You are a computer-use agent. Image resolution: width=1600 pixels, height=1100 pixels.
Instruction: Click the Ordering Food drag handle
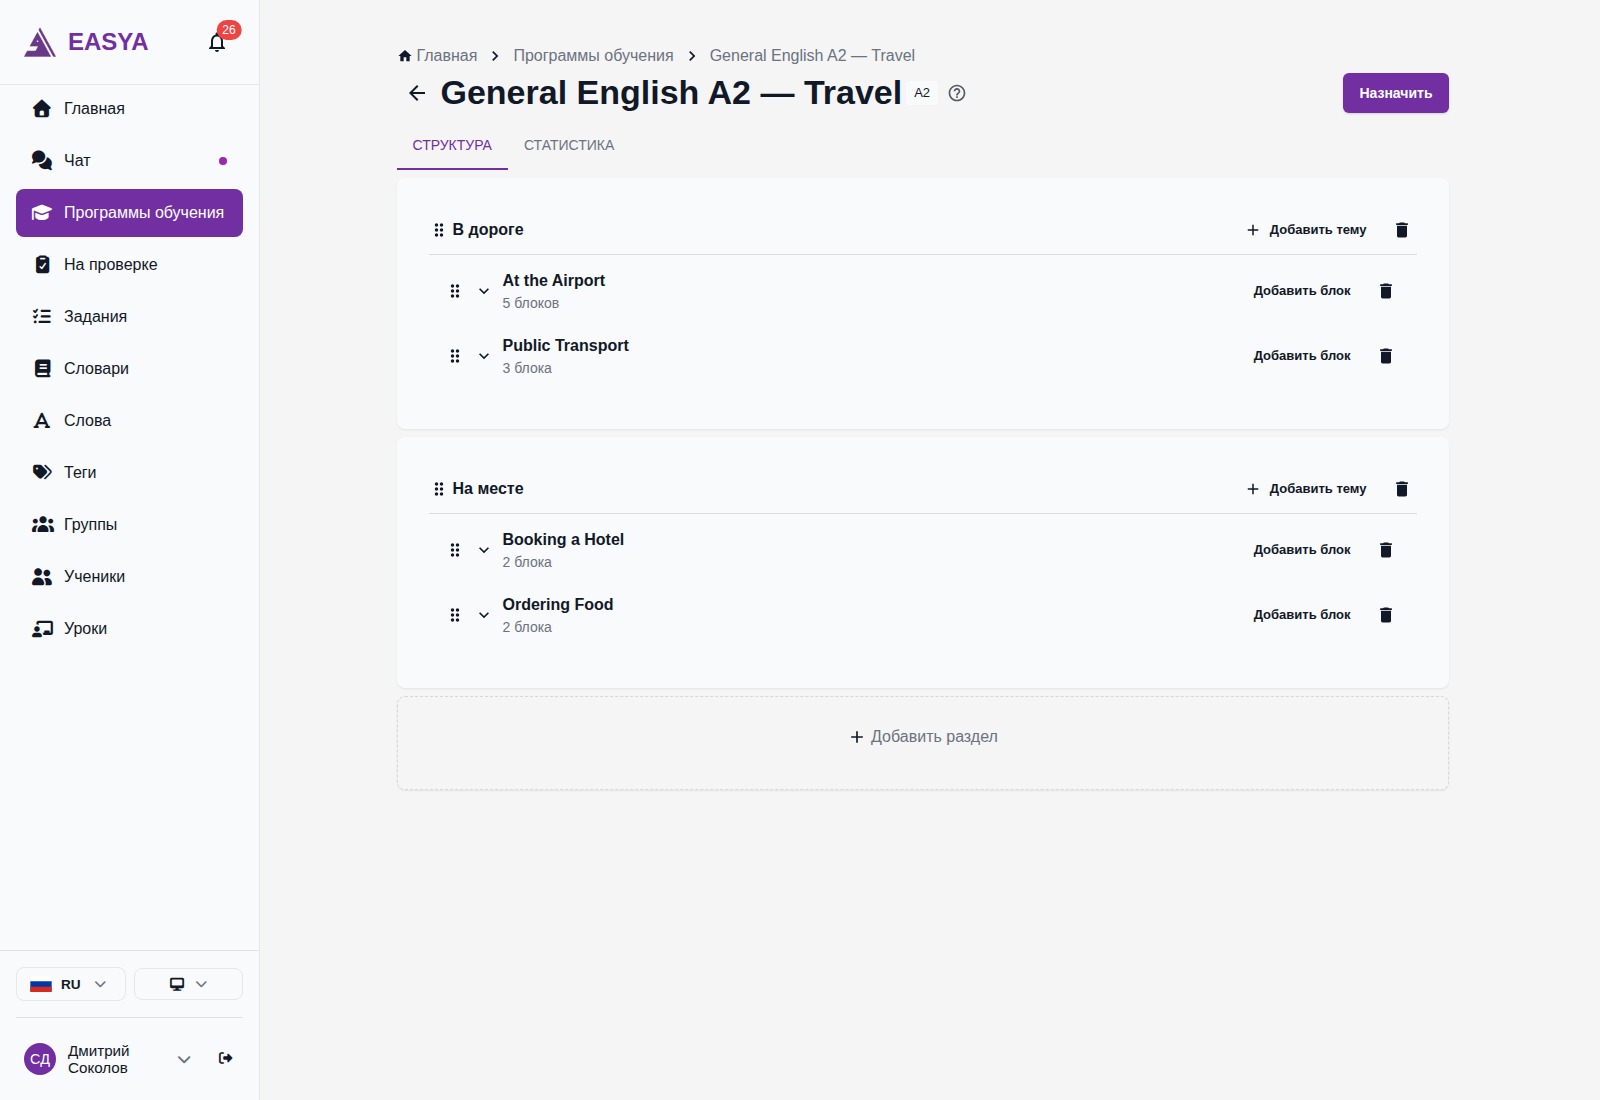pos(455,615)
